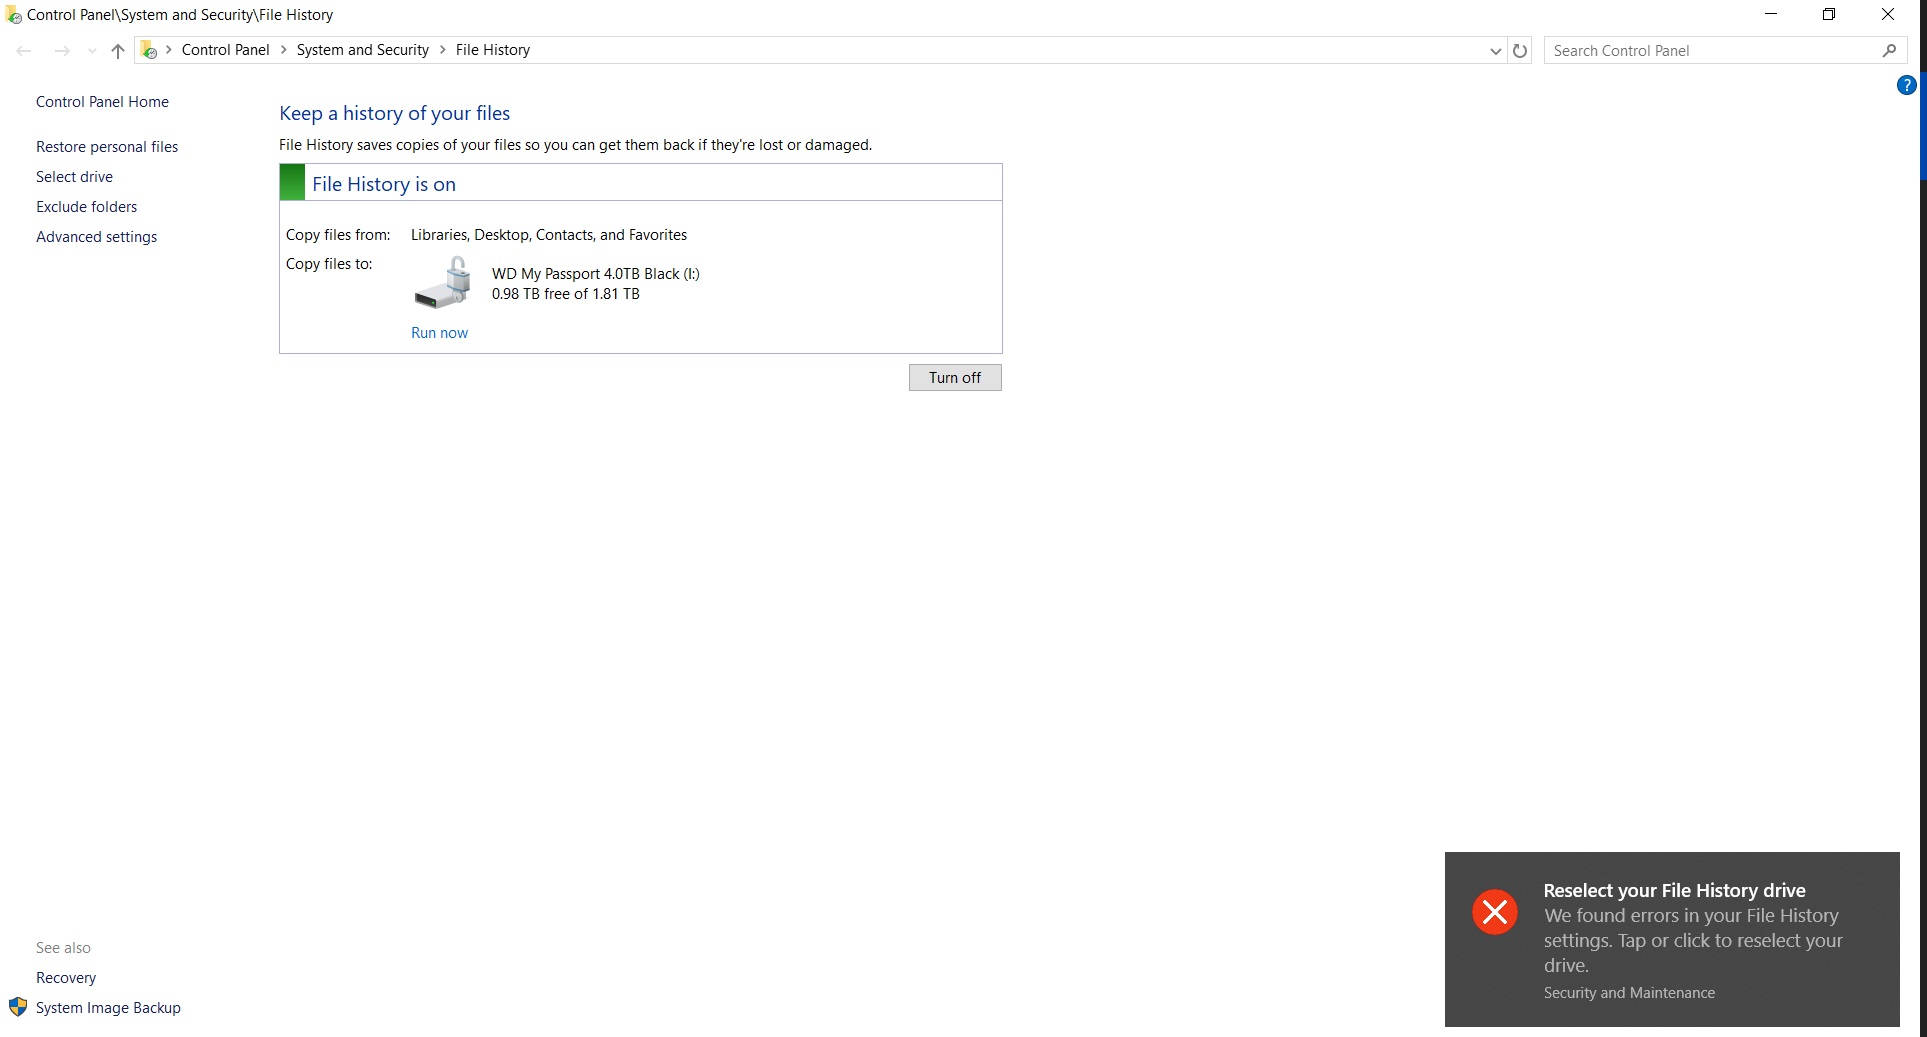Go up to System and Security folder
Image resolution: width=1927 pixels, height=1037 pixels.
coord(117,51)
